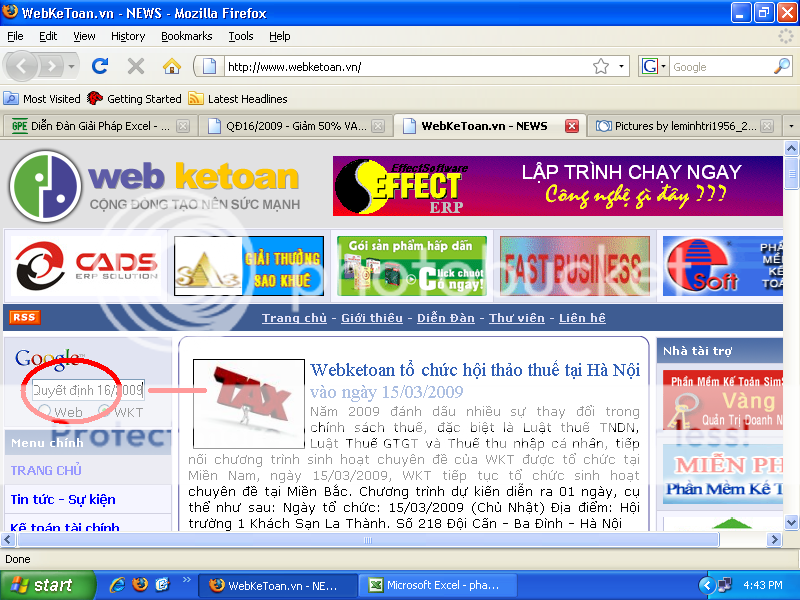Click the Stop loading X icon

click(136, 67)
